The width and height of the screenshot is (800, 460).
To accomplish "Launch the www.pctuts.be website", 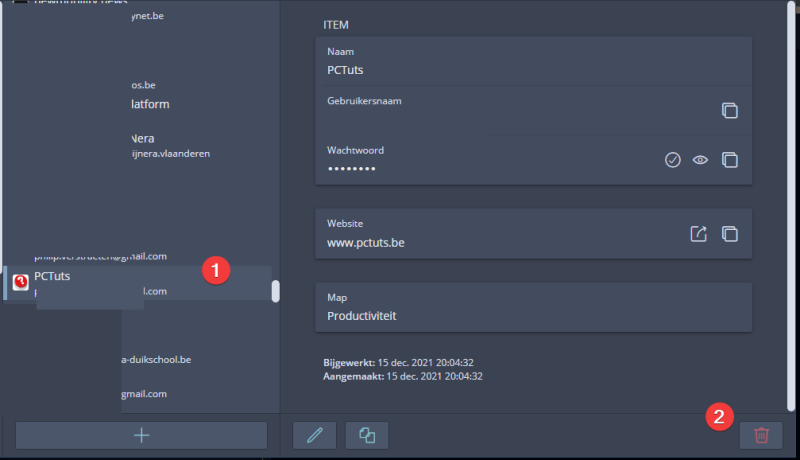I will pos(698,234).
